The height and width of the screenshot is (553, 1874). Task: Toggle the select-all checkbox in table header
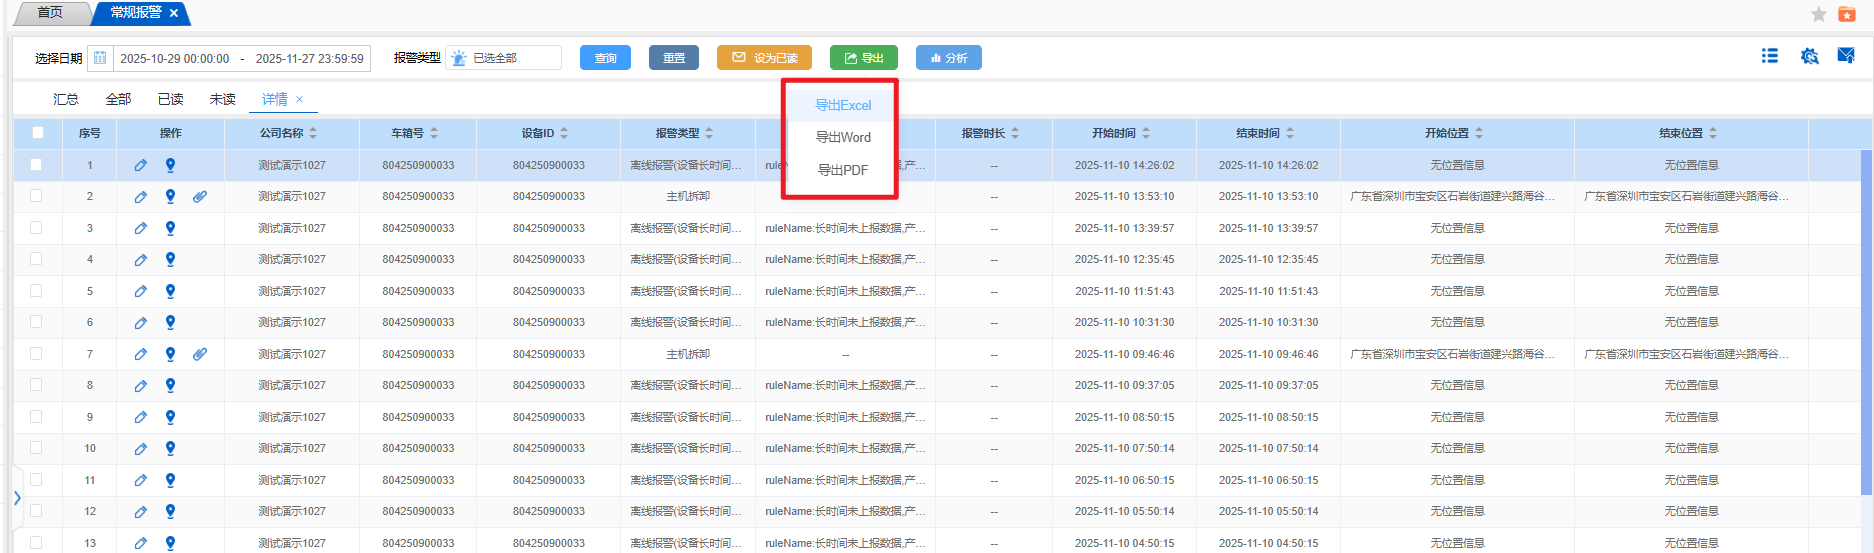(x=38, y=133)
